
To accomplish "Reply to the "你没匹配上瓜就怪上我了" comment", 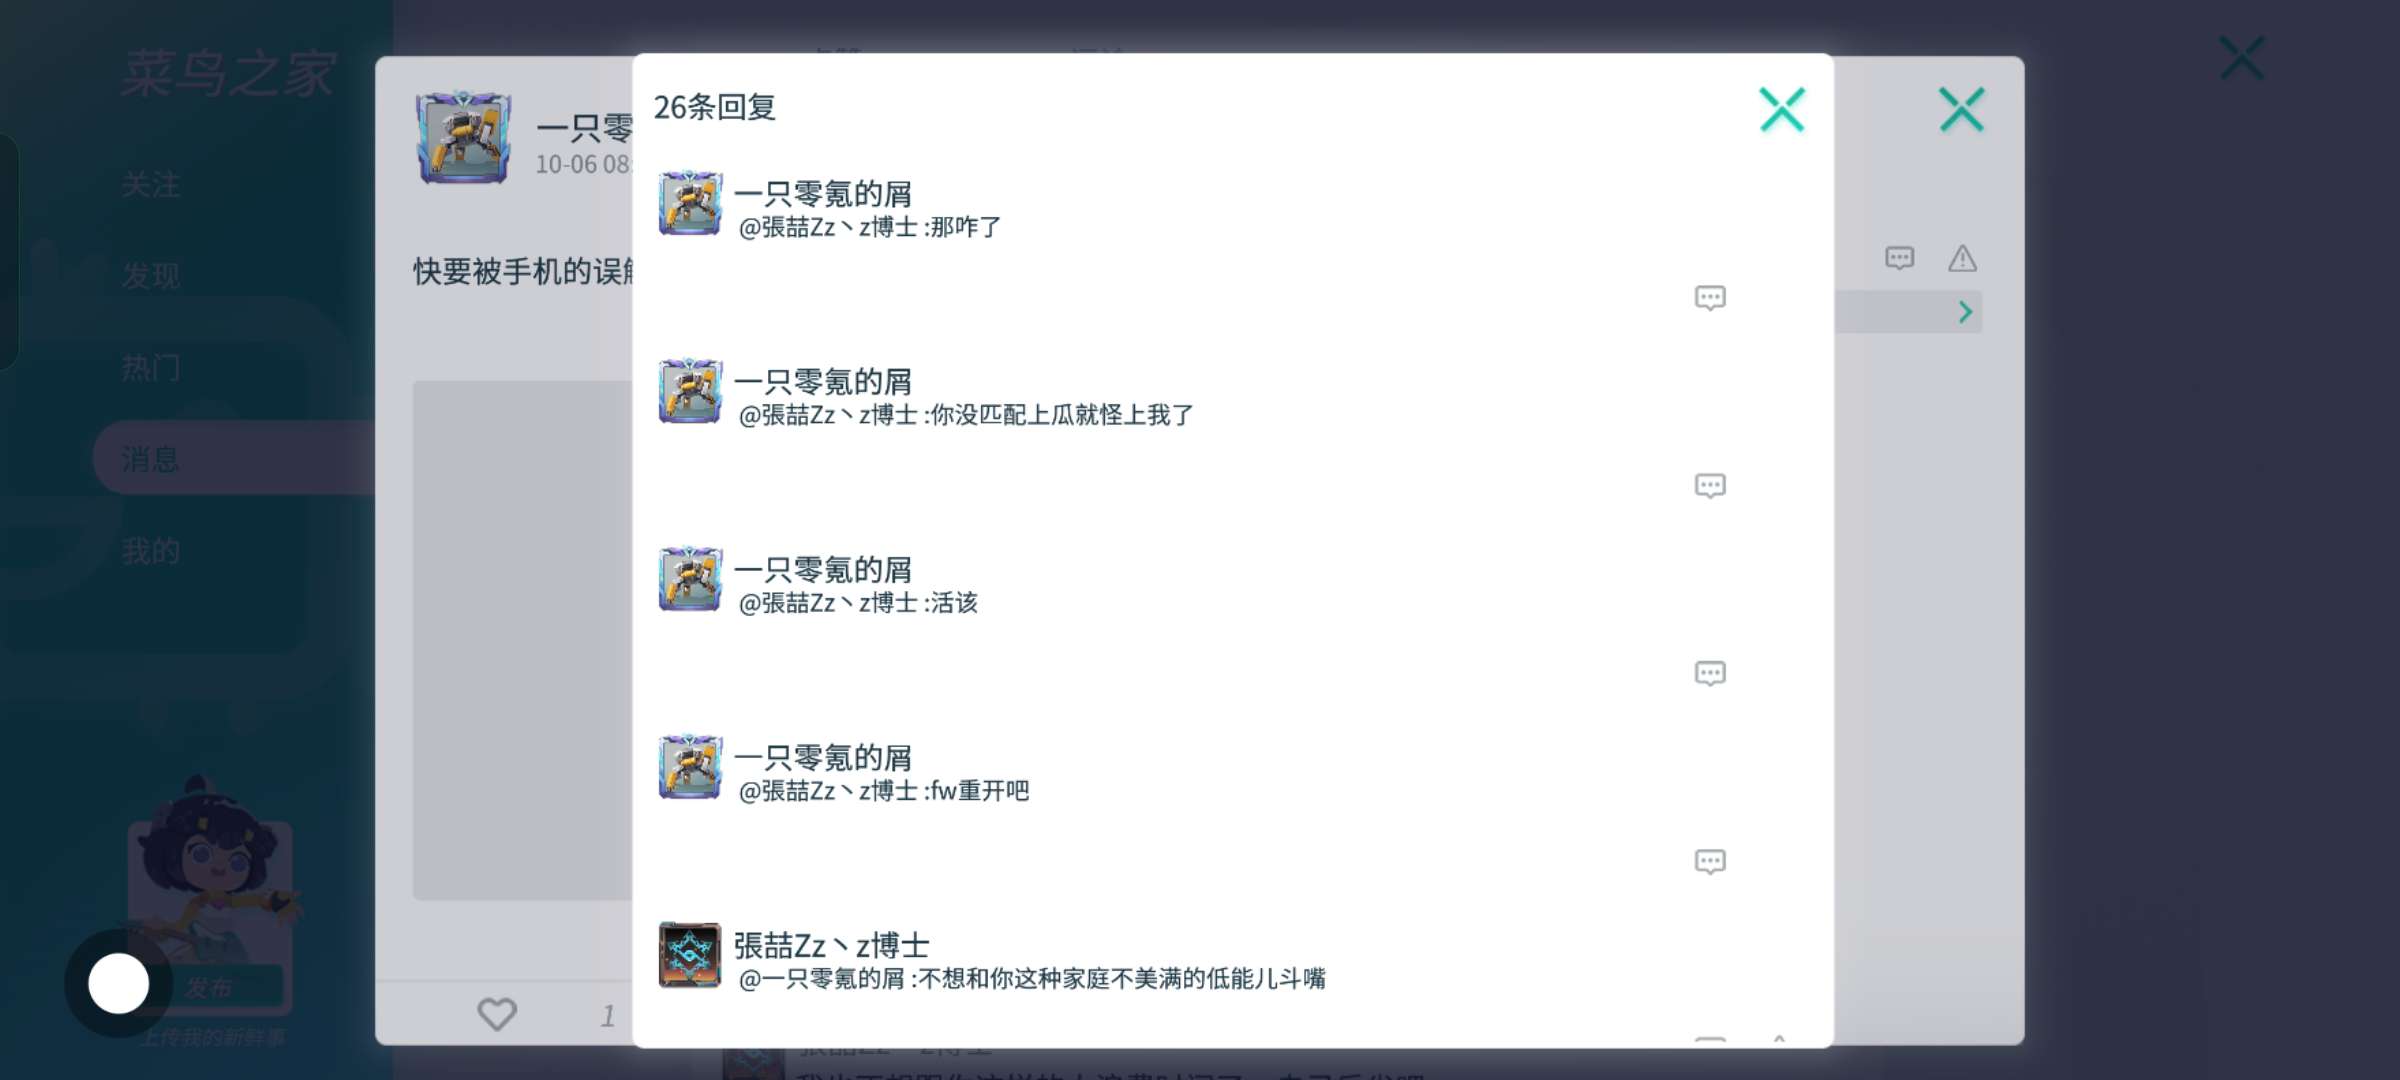I will point(1710,486).
